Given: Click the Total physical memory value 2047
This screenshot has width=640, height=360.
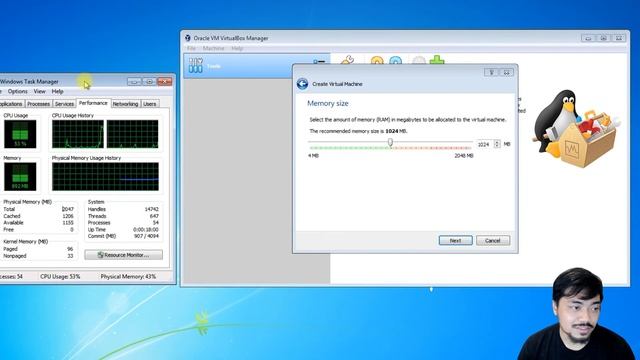Looking at the screenshot, I should point(68,209).
